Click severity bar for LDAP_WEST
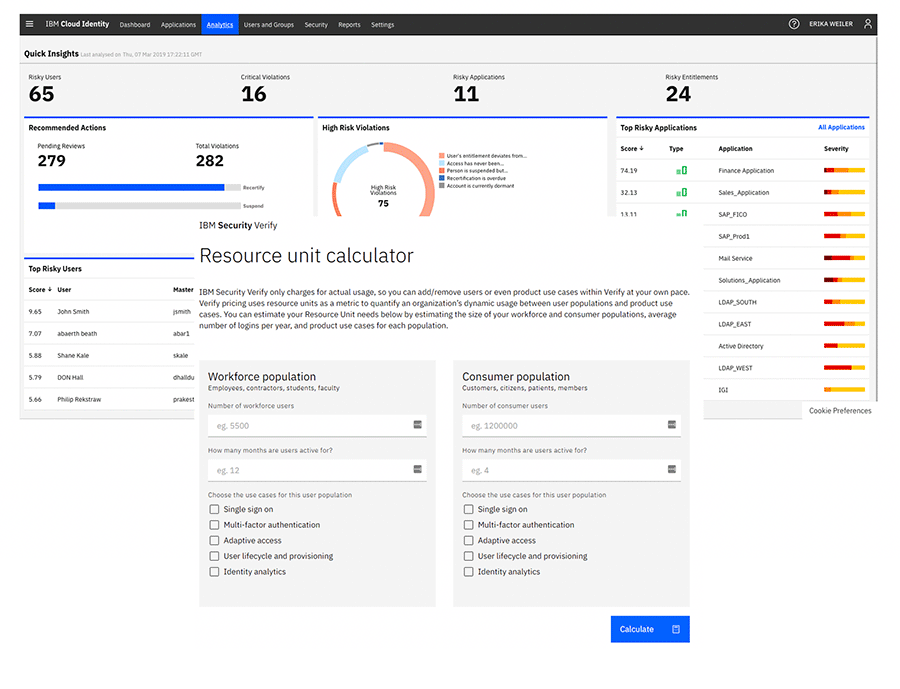The height and width of the screenshot is (689, 900). pyautogui.click(x=844, y=368)
